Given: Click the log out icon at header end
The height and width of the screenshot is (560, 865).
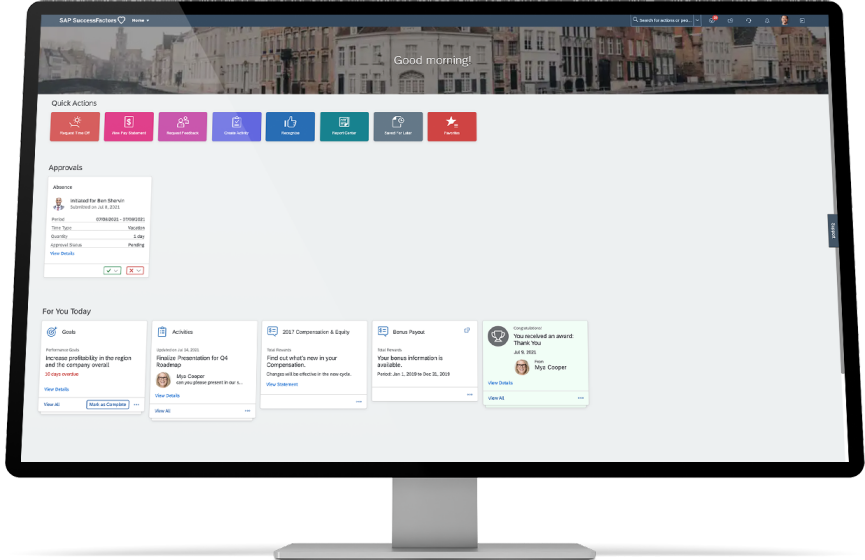Looking at the screenshot, I should pos(802,20).
